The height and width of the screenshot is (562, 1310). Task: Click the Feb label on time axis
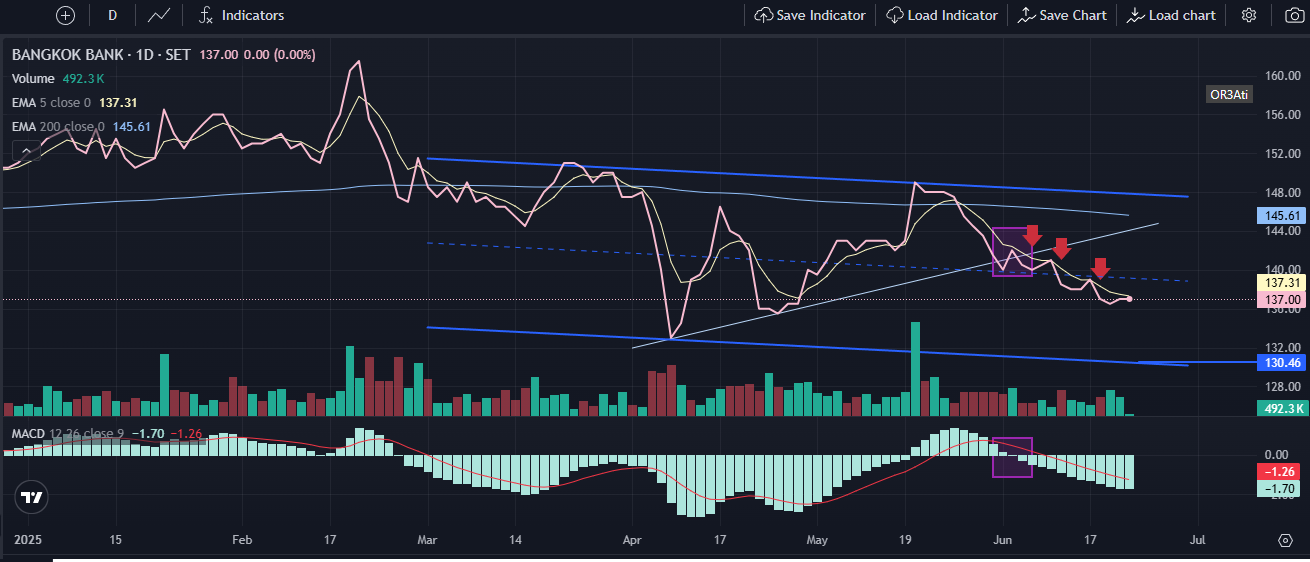click(244, 539)
